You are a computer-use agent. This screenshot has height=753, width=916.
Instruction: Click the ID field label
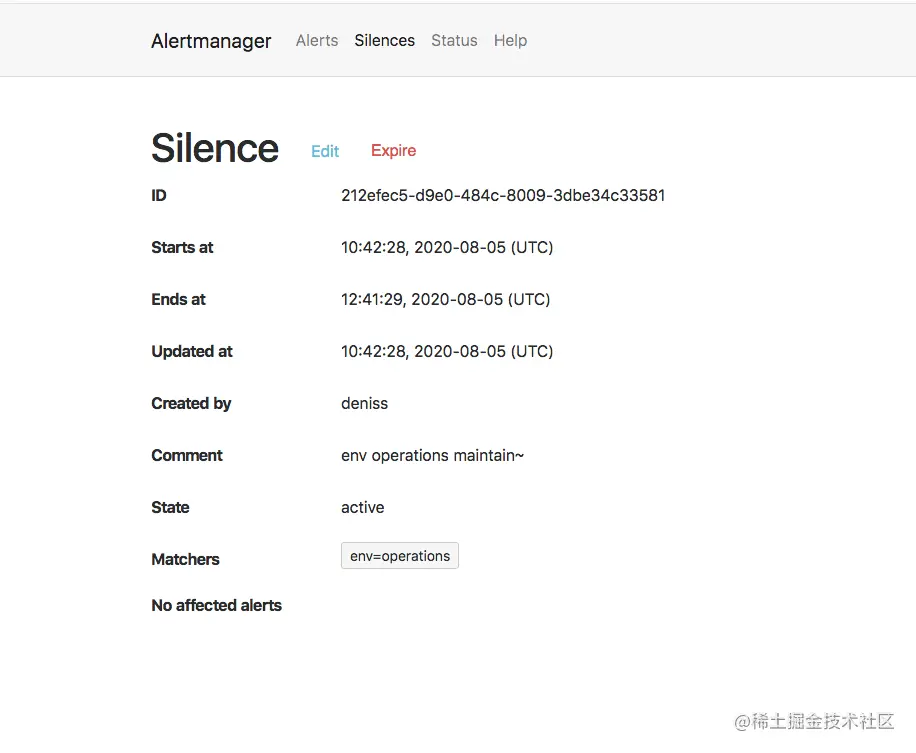158,195
